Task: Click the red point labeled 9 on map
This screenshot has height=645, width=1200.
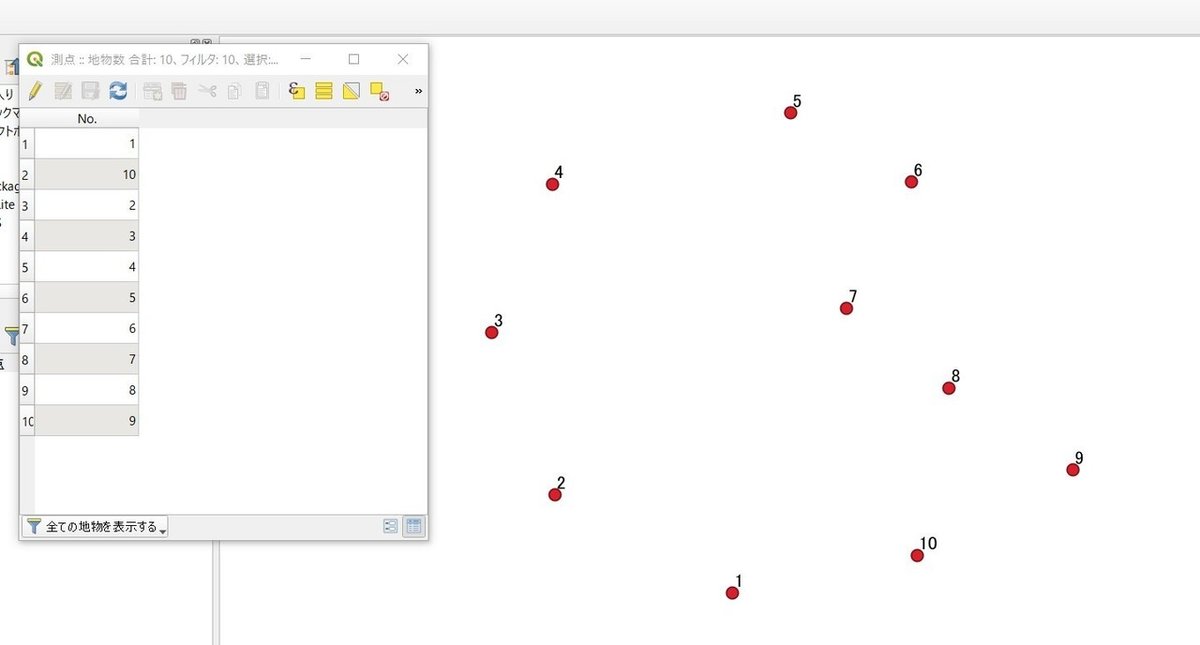Action: click(x=1073, y=470)
